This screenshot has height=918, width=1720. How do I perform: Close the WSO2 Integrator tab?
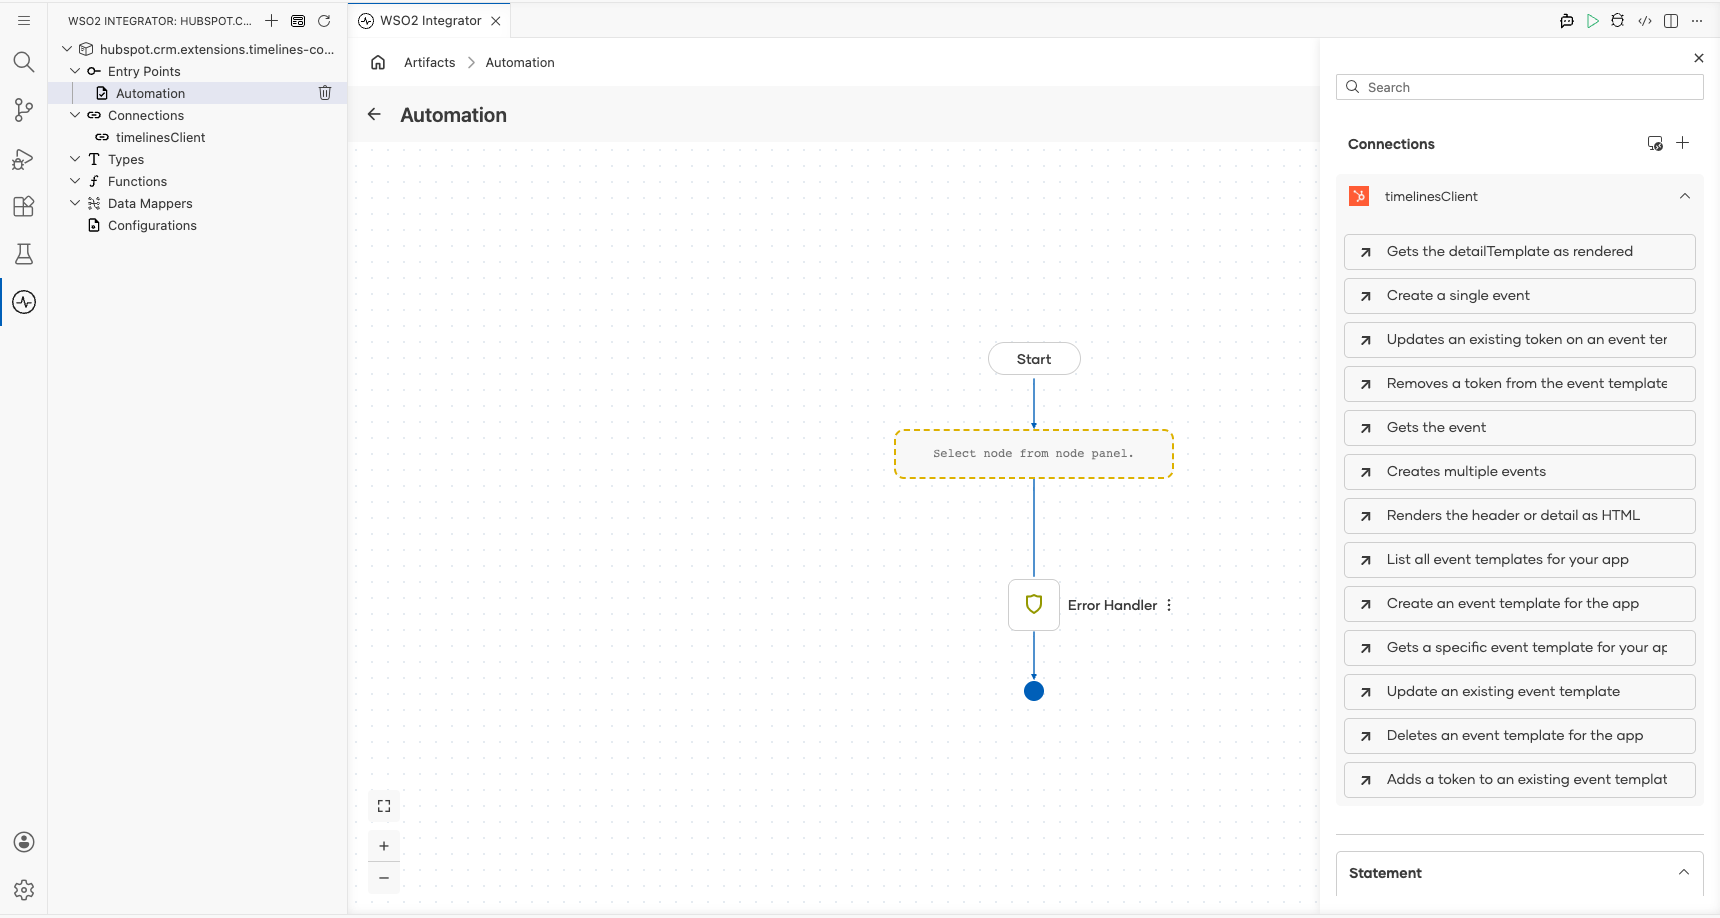[496, 20]
